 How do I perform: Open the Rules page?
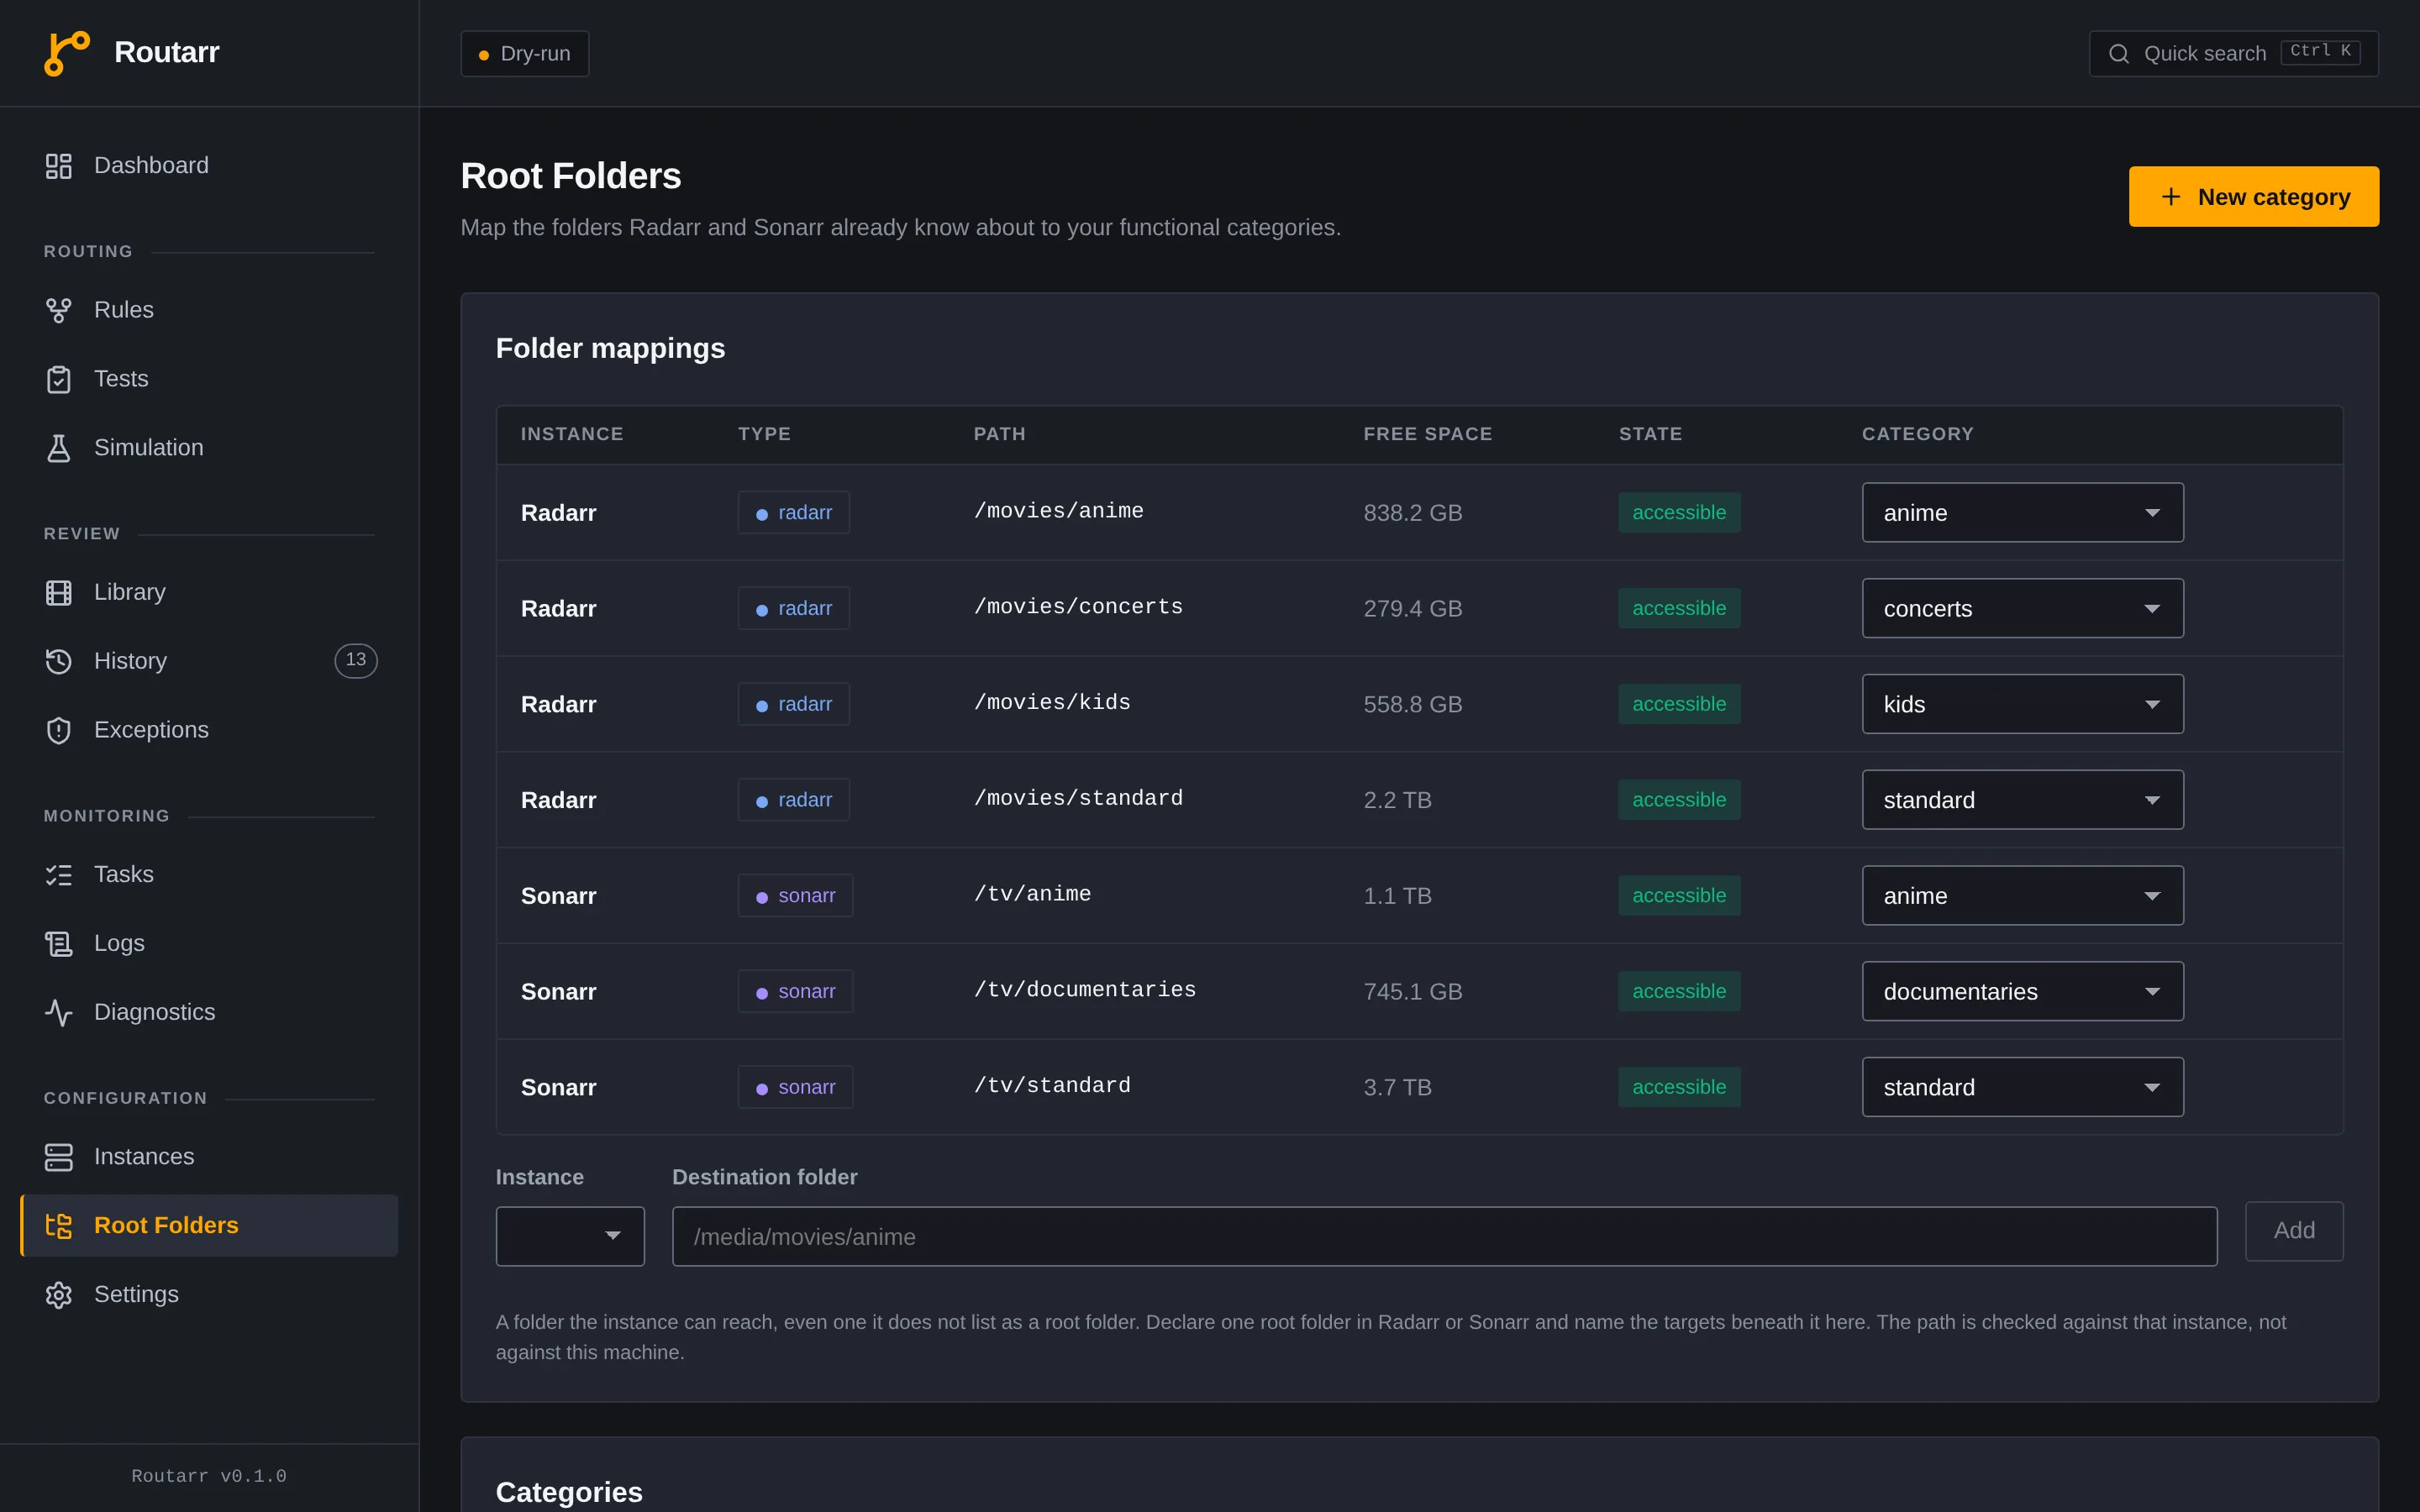(209, 310)
